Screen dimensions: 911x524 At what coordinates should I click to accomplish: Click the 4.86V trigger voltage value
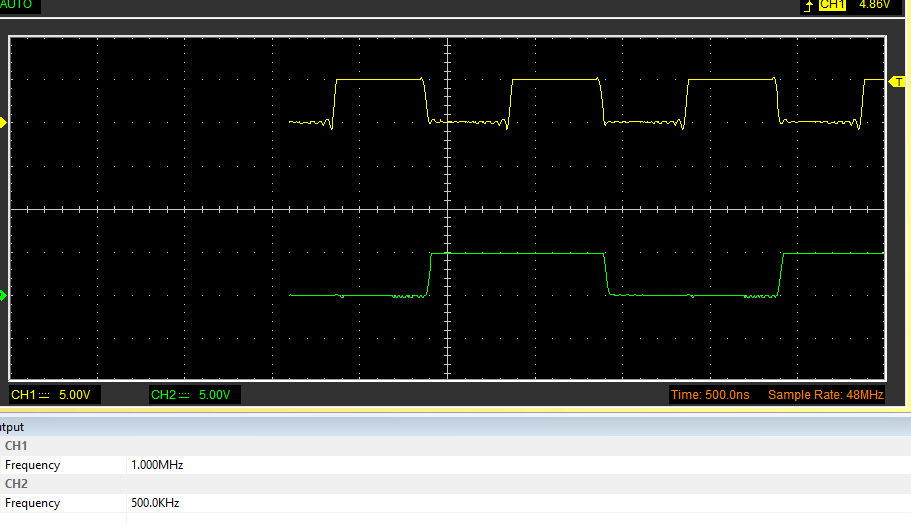point(876,5)
